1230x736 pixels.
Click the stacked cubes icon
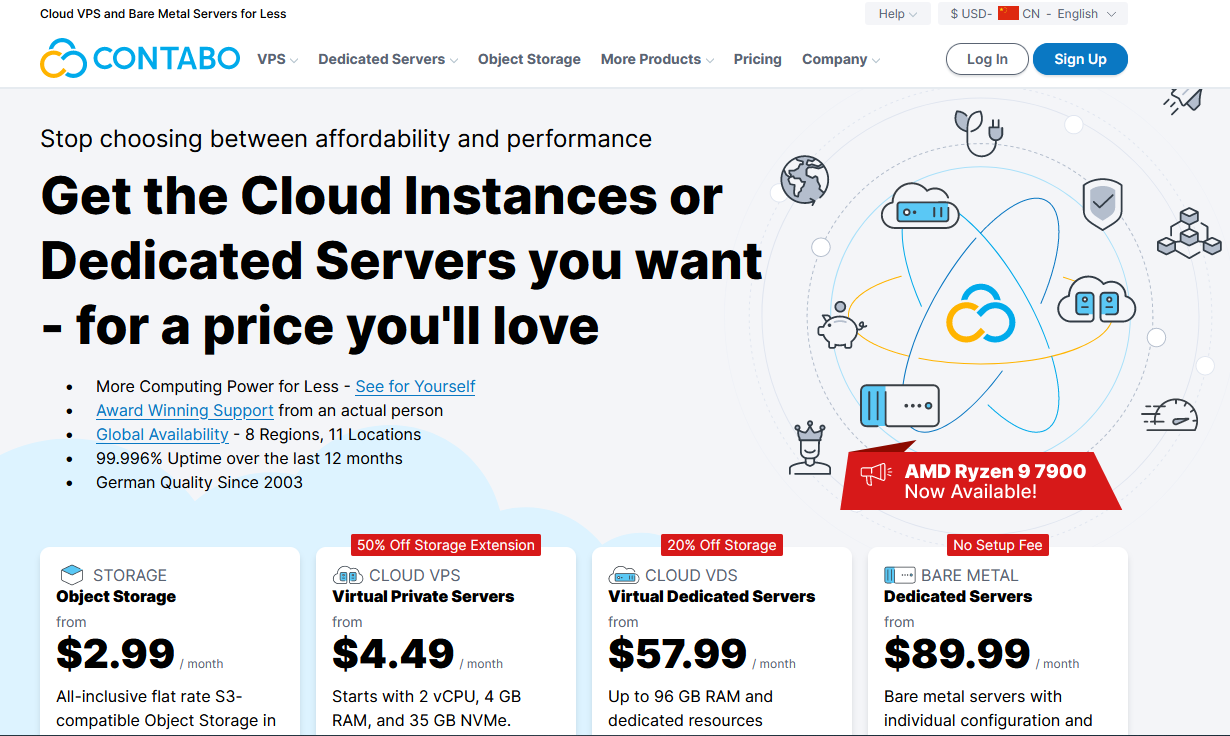1188,232
